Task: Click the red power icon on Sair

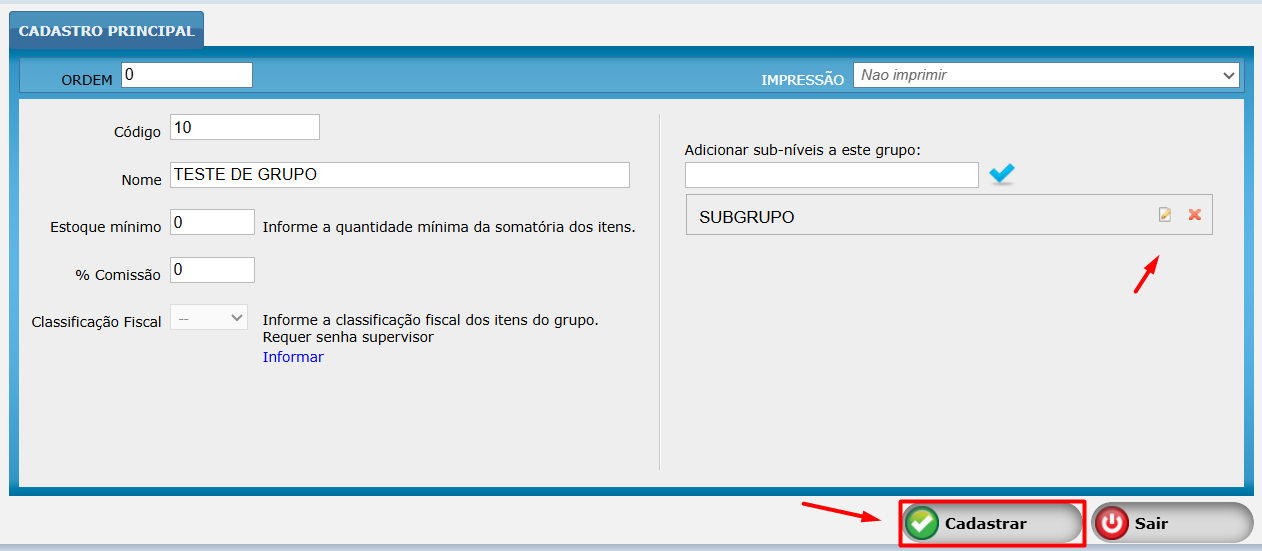Action: click(x=1112, y=523)
